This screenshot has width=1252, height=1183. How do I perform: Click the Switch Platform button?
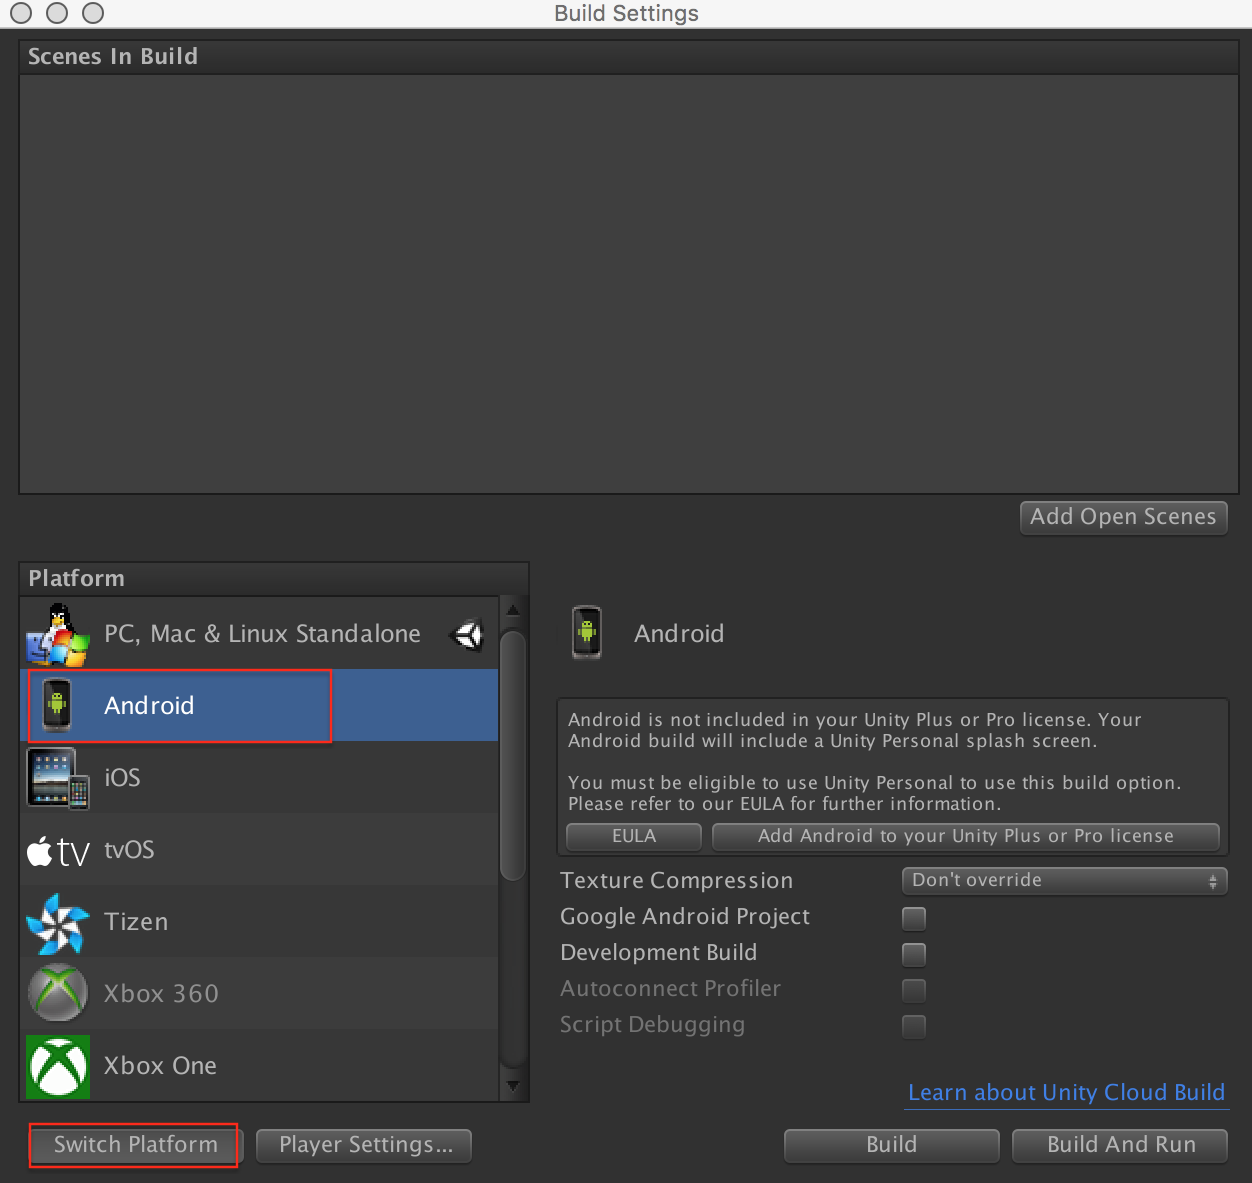click(x=135, y=1145)
